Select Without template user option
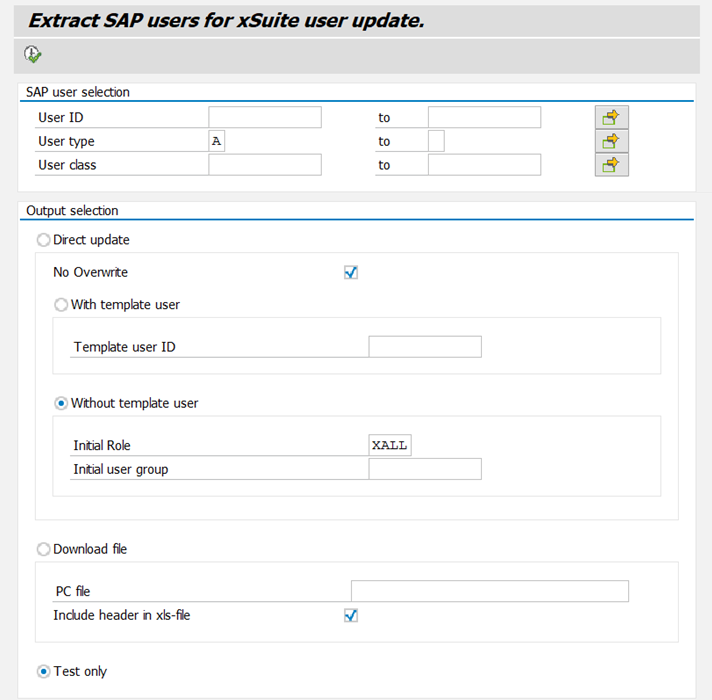 tap(61, 403)
